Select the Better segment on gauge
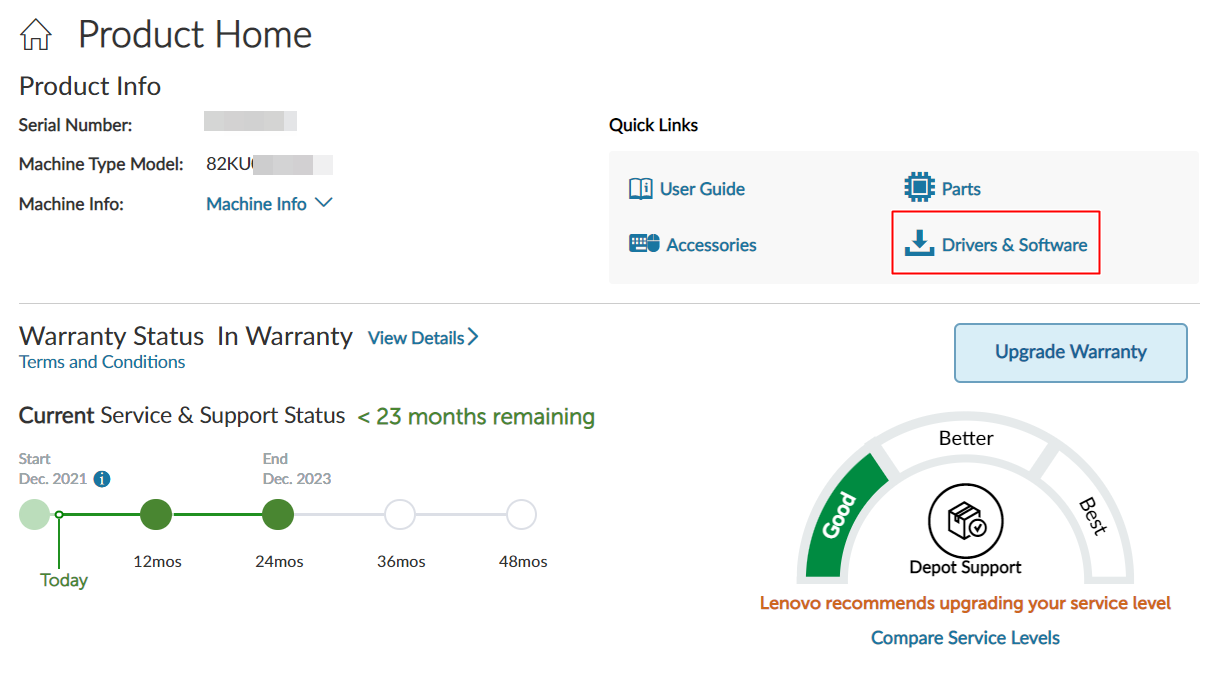The image size is (1217, 673). [966, 438]
